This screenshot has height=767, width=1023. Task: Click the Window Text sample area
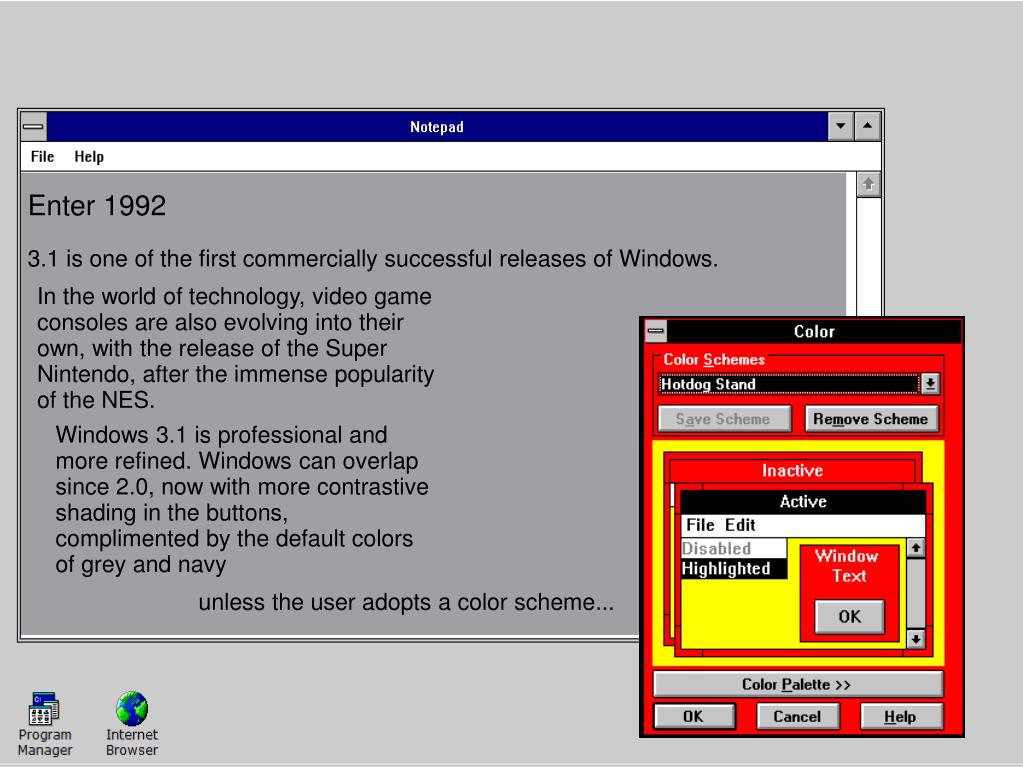coord(849,566)
